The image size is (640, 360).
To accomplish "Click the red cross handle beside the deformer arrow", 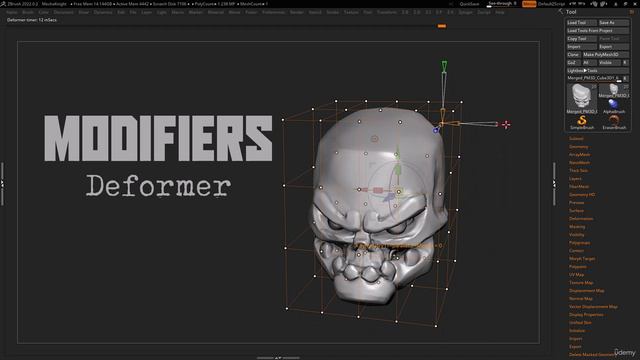I will (x=506, y=125).
